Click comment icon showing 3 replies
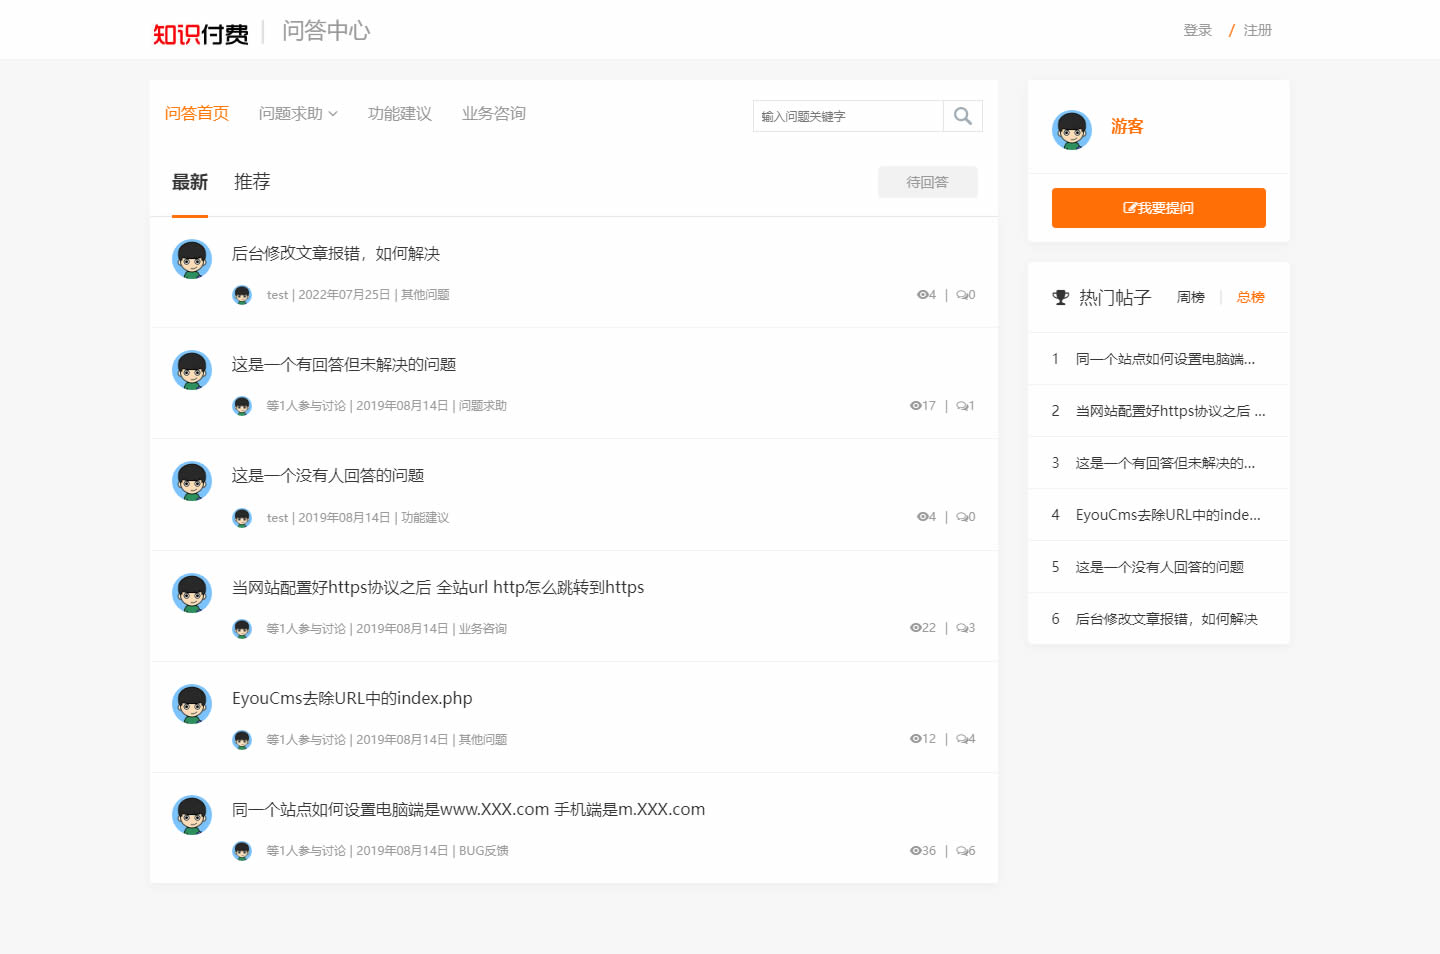 (x=961, y=628)
